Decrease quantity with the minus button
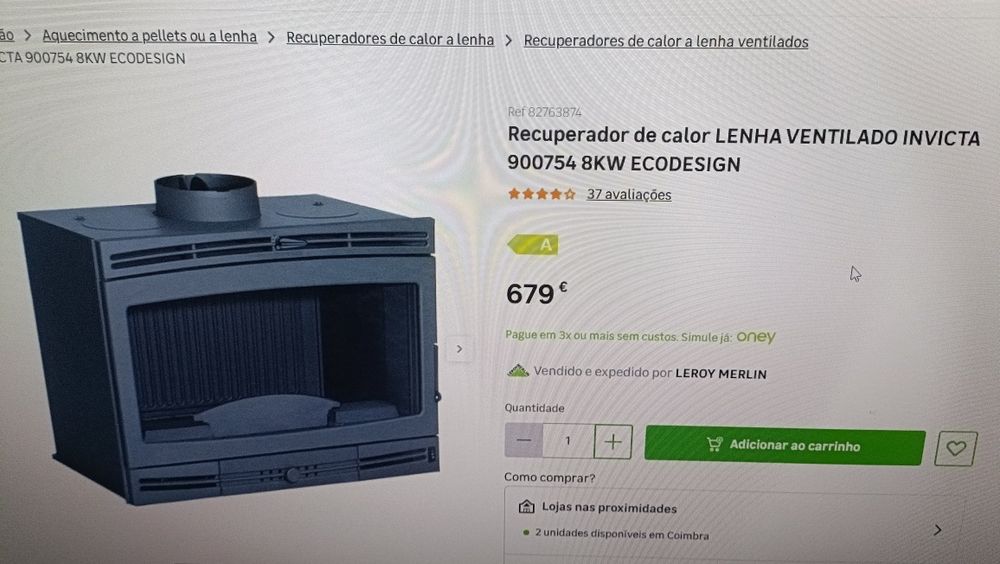This screenshot has height=564, width=1000. pos(524,440)
